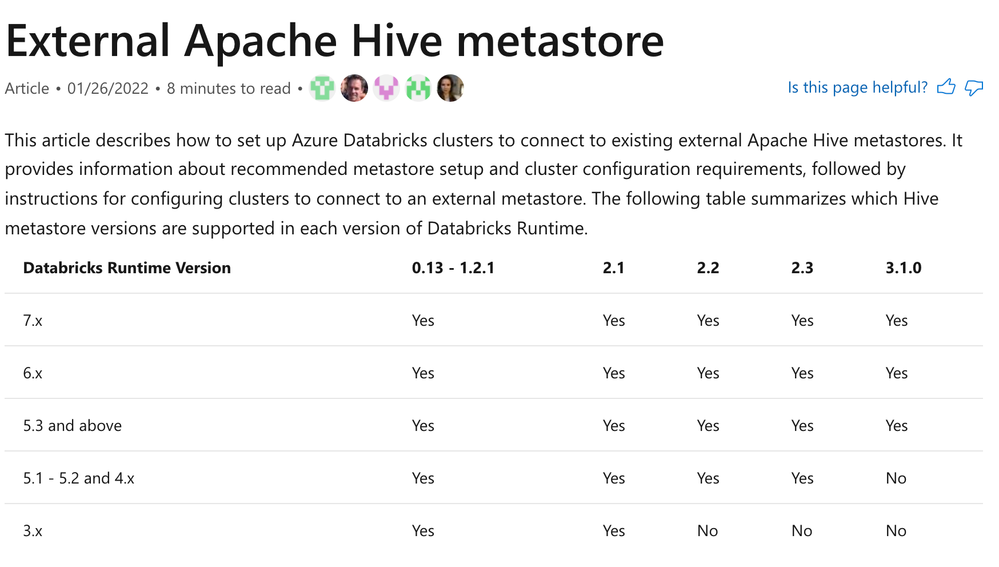The width and height of the screenshot is (999, 567).
Task: Select the Databricks Runtime Version column header
Action: (x=127, y=268)
